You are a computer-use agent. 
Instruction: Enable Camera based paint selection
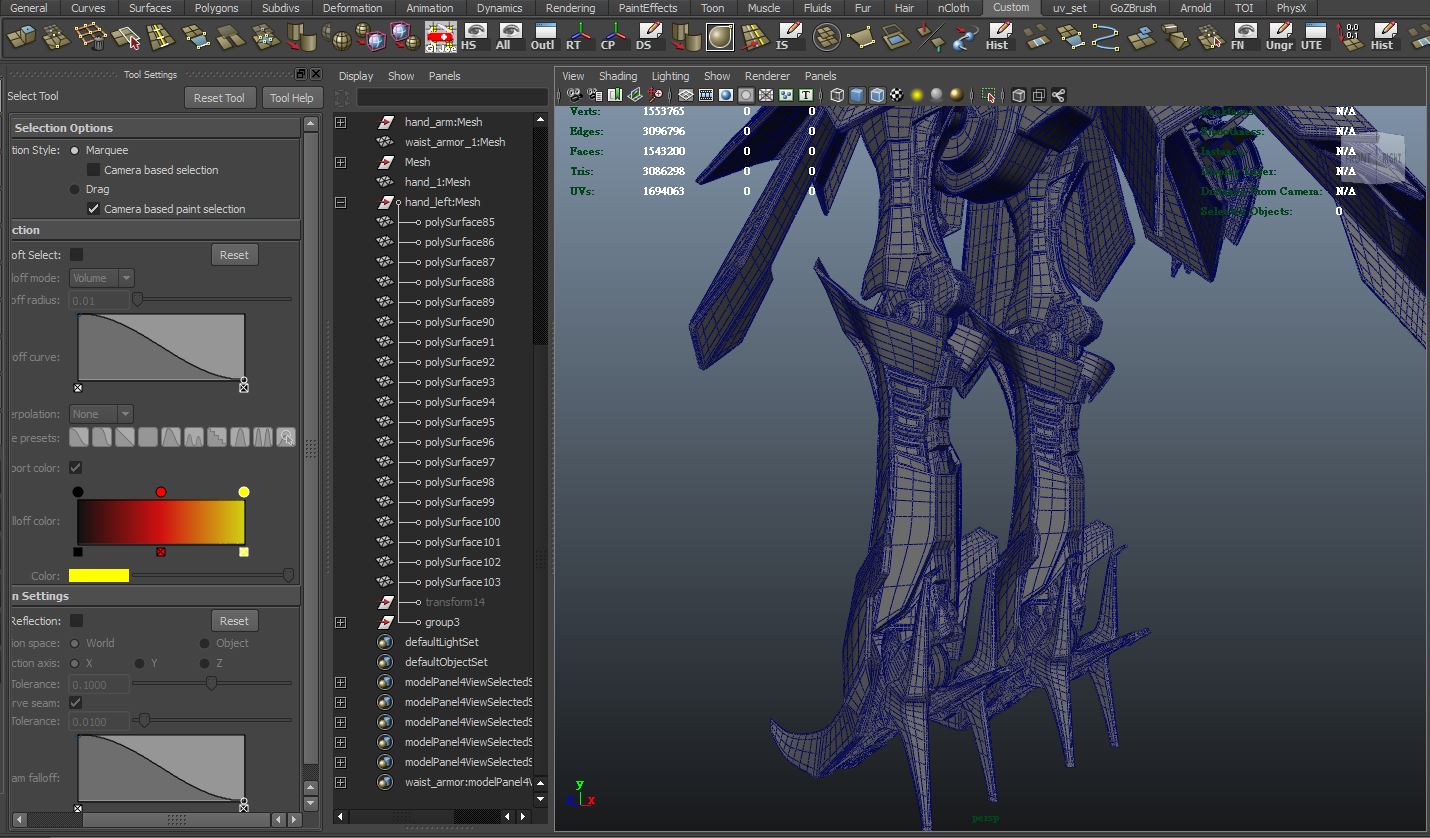[x=93, y=209]
